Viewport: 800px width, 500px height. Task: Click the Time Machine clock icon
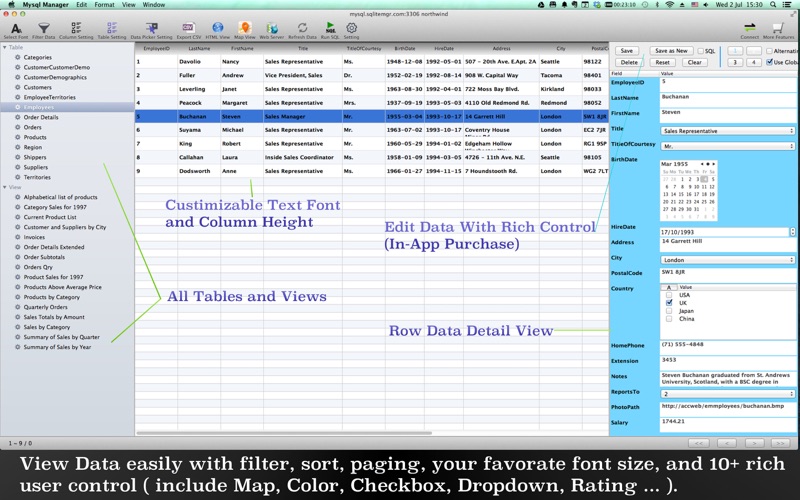pyautogui.click(x=645, y=5)
